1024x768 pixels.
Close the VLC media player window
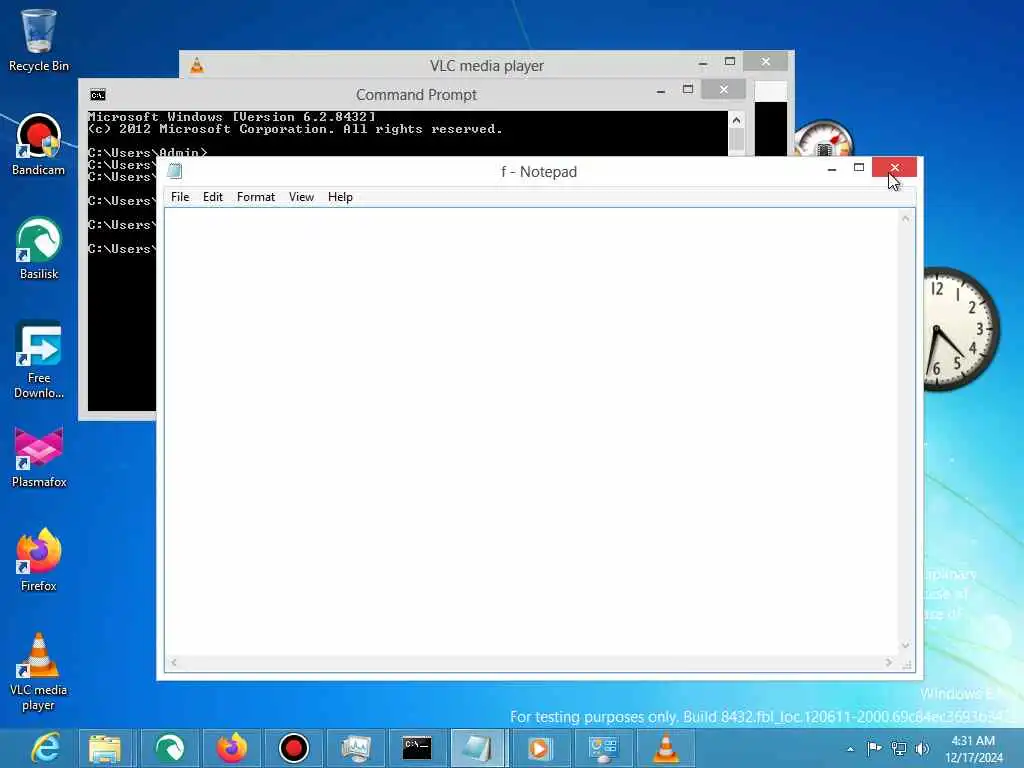tap(765, 61)
